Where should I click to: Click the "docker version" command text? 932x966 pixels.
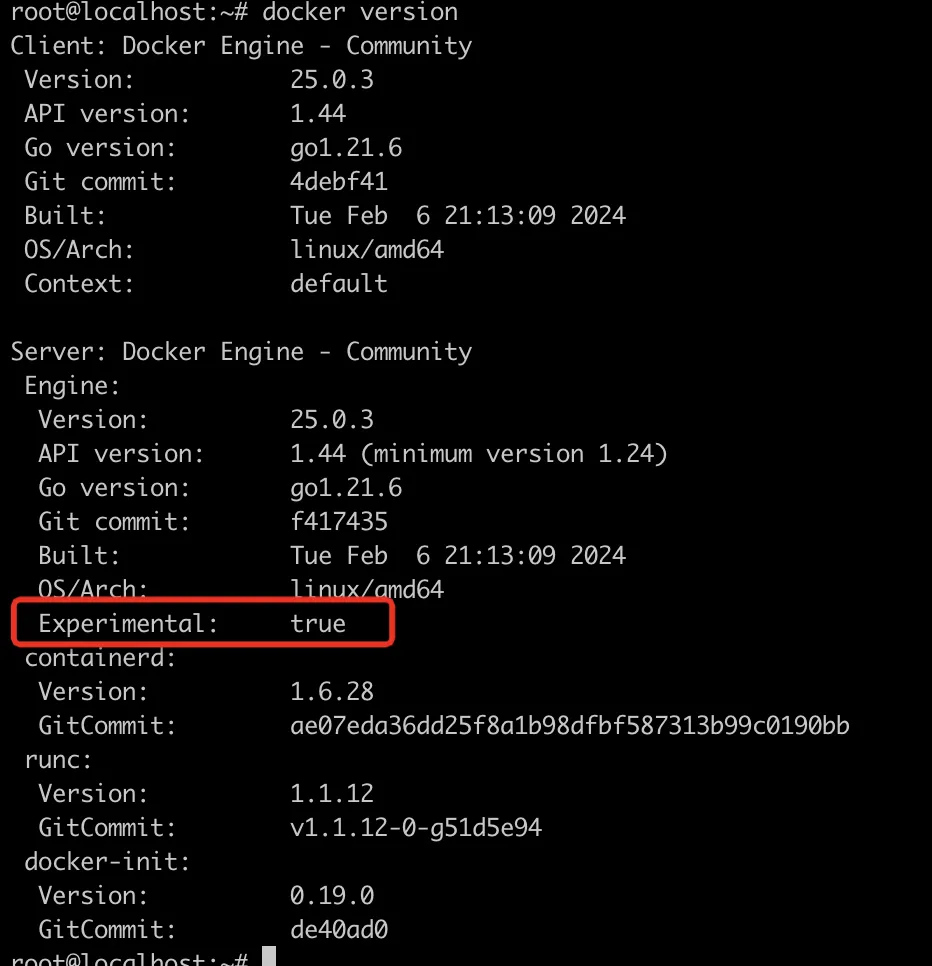(360, 12)
